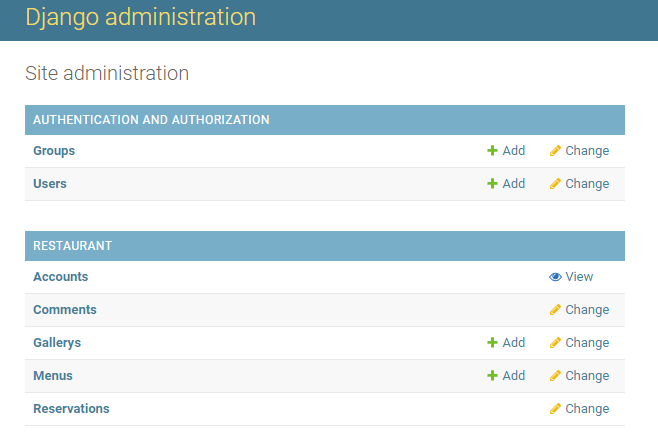Click the pencil icon in Users row
Screen dimensions: 658x438
click(x=555, y=183)
